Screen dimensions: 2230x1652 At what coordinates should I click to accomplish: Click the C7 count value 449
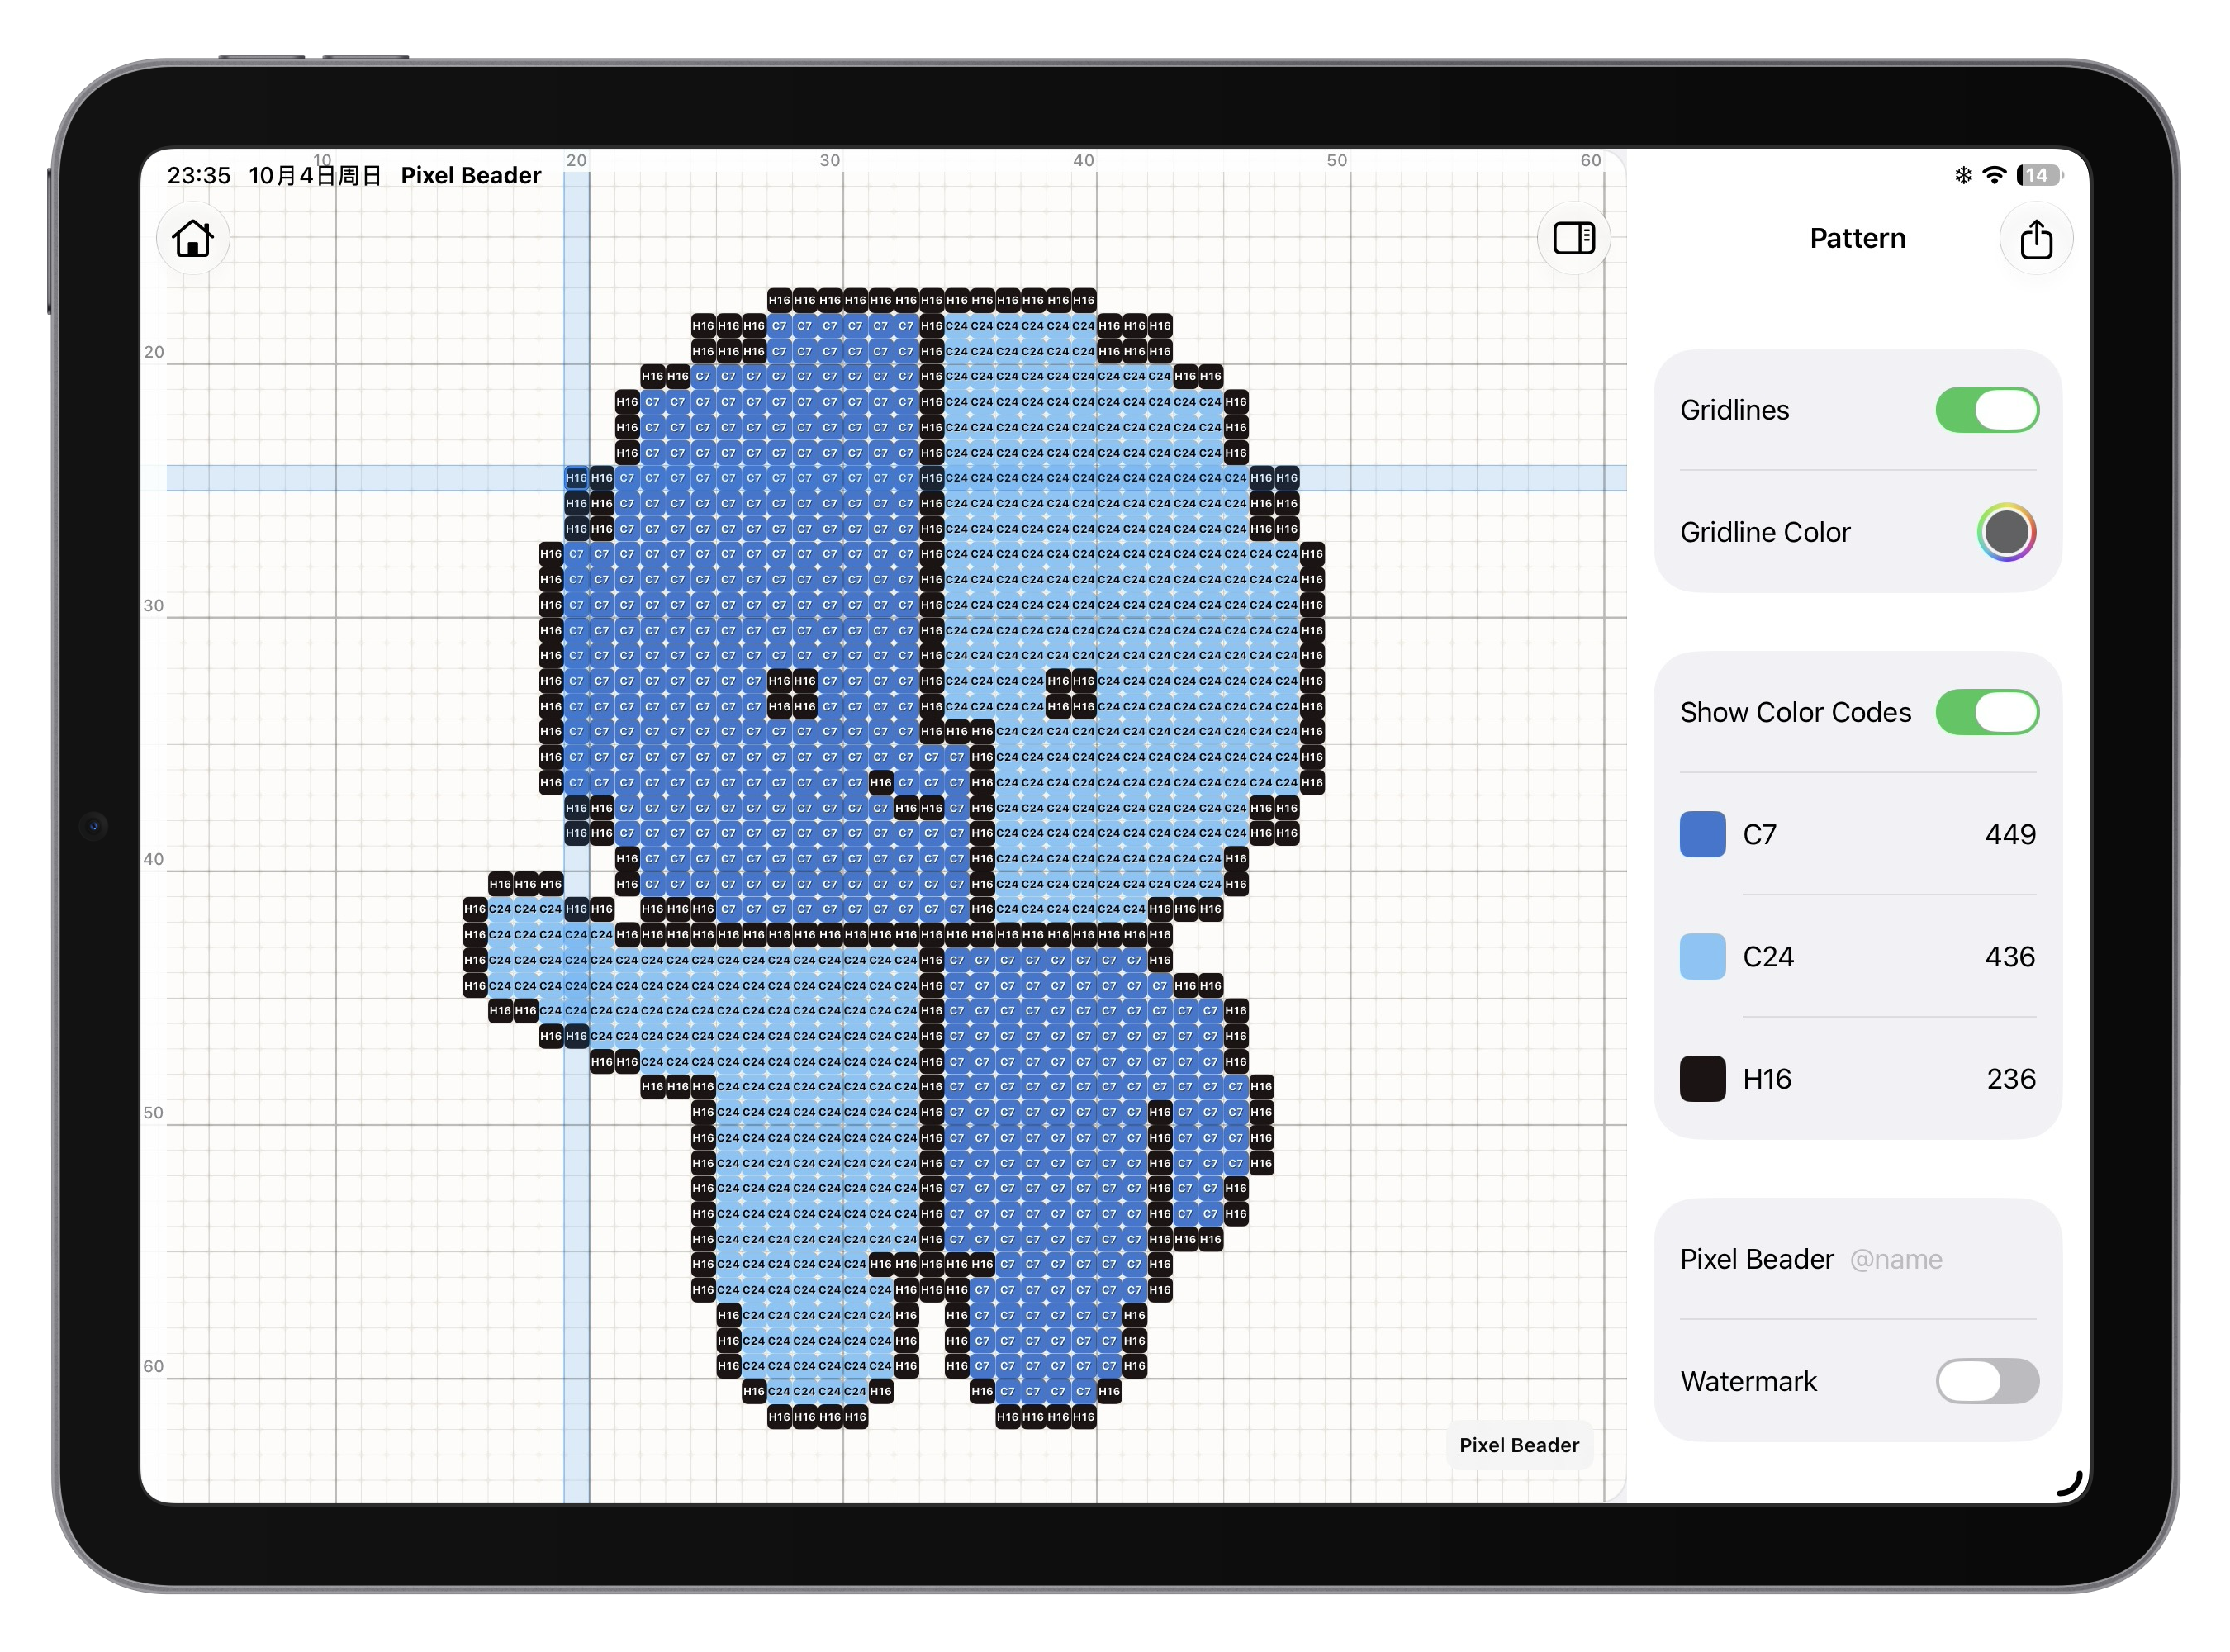coord(2009,834)
